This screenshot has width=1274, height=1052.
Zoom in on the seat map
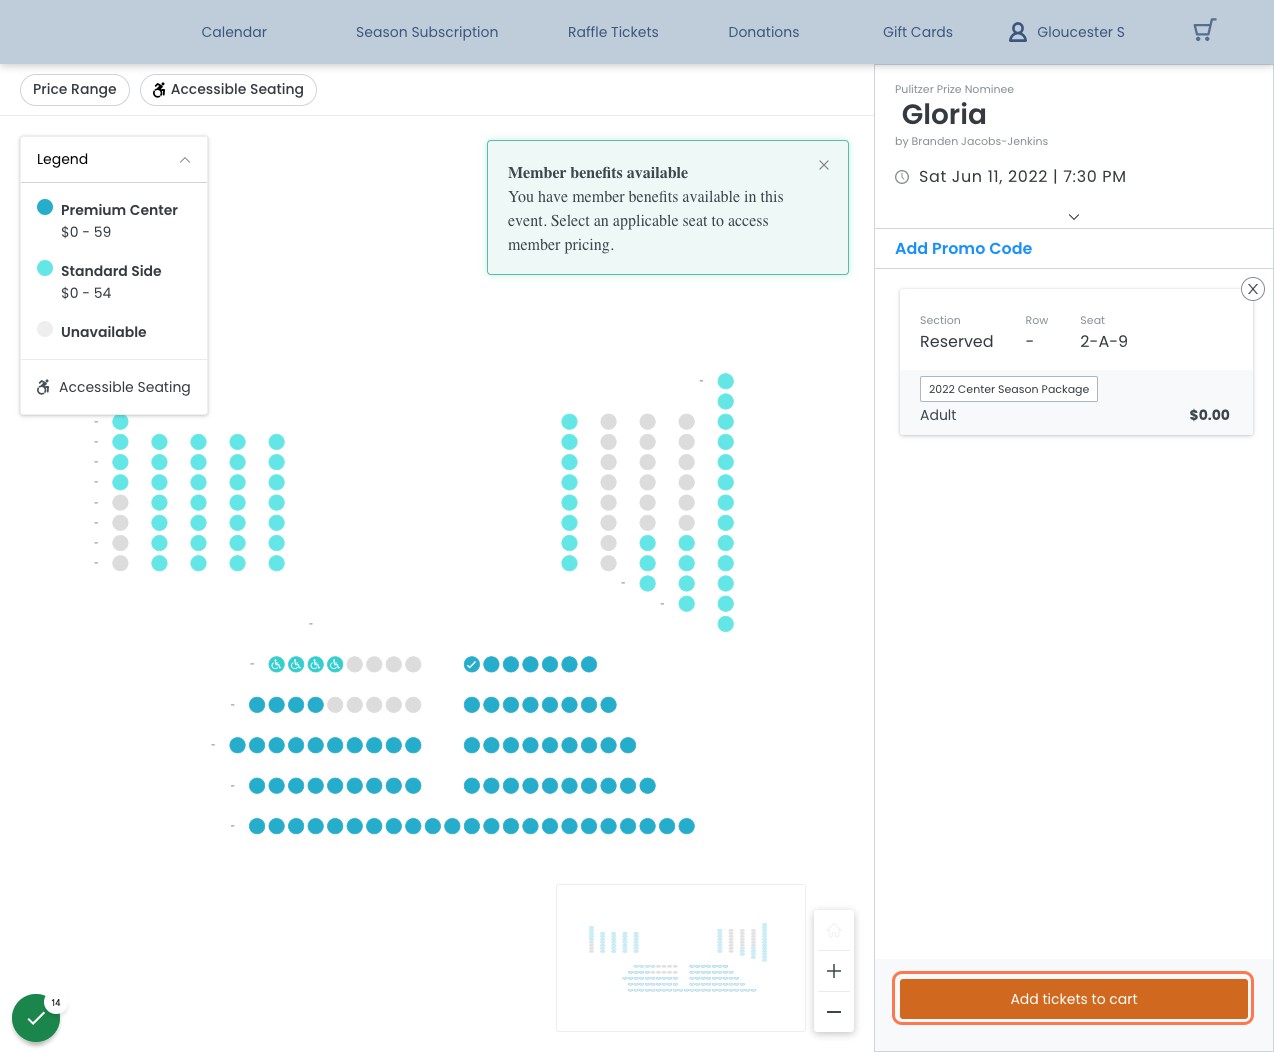coord(834,971)
